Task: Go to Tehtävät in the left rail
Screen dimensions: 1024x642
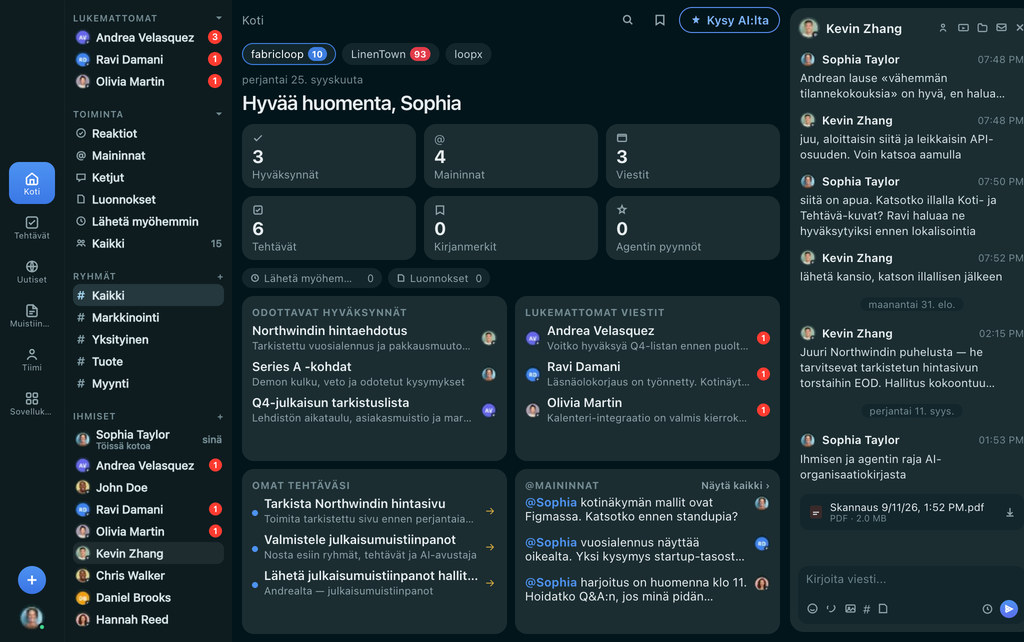Action: tap(31, 227)
